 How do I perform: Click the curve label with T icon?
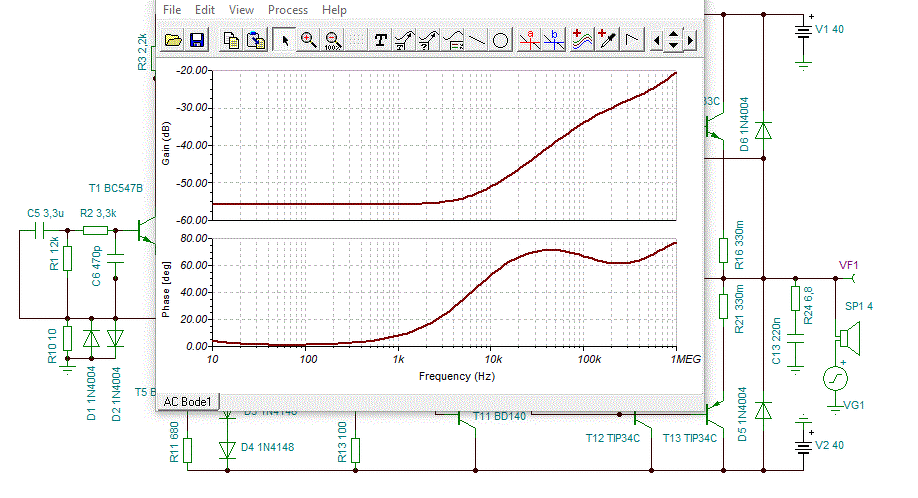pyautogui.click(x=405, y=40)
